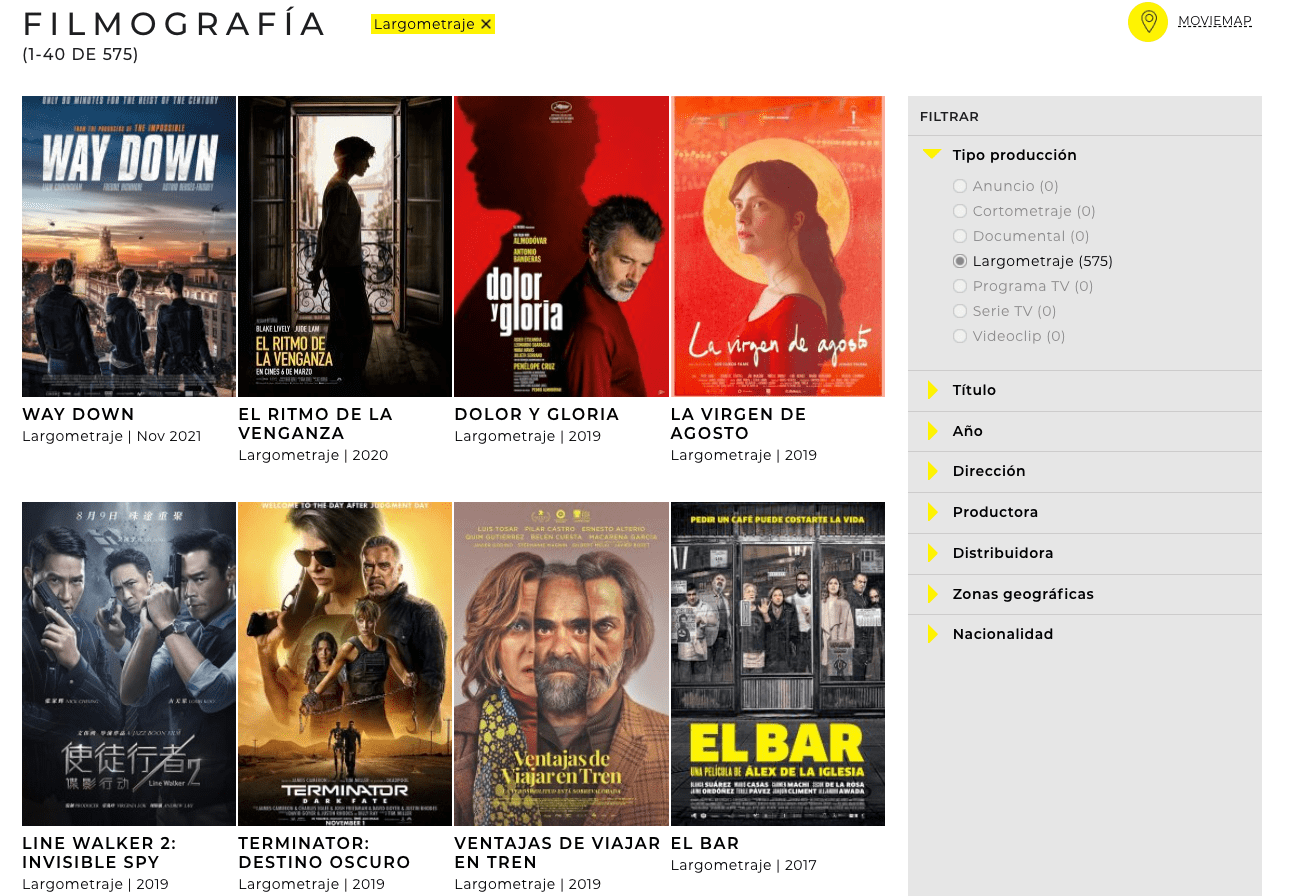Click the '(1-40 DE 575)' results count

80,55
